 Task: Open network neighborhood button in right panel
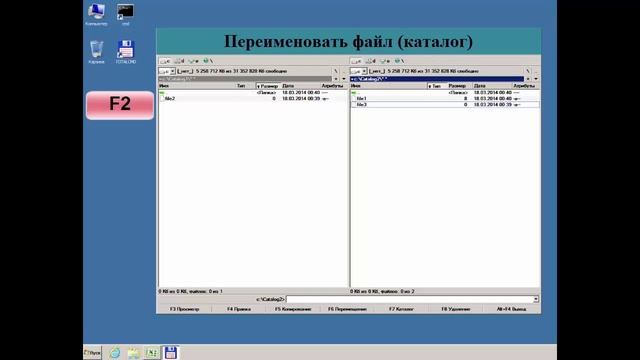pos(400,61)
